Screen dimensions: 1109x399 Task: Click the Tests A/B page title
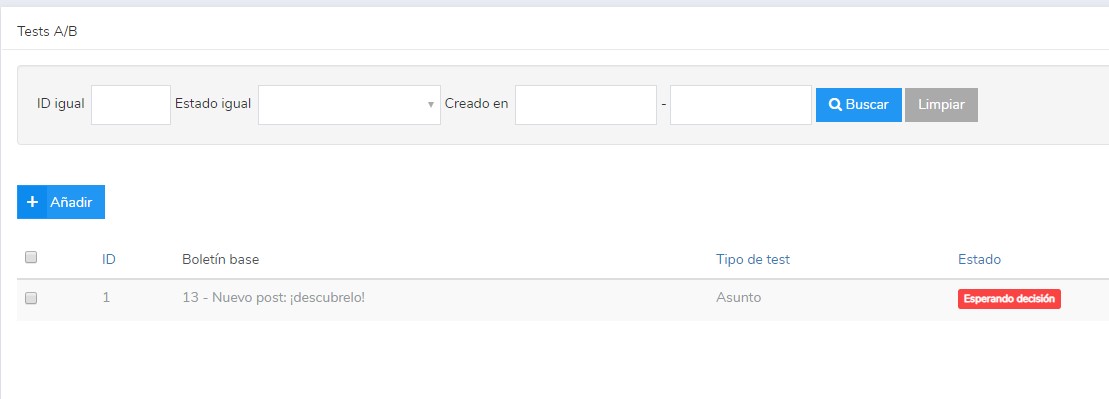coord(47,32)
